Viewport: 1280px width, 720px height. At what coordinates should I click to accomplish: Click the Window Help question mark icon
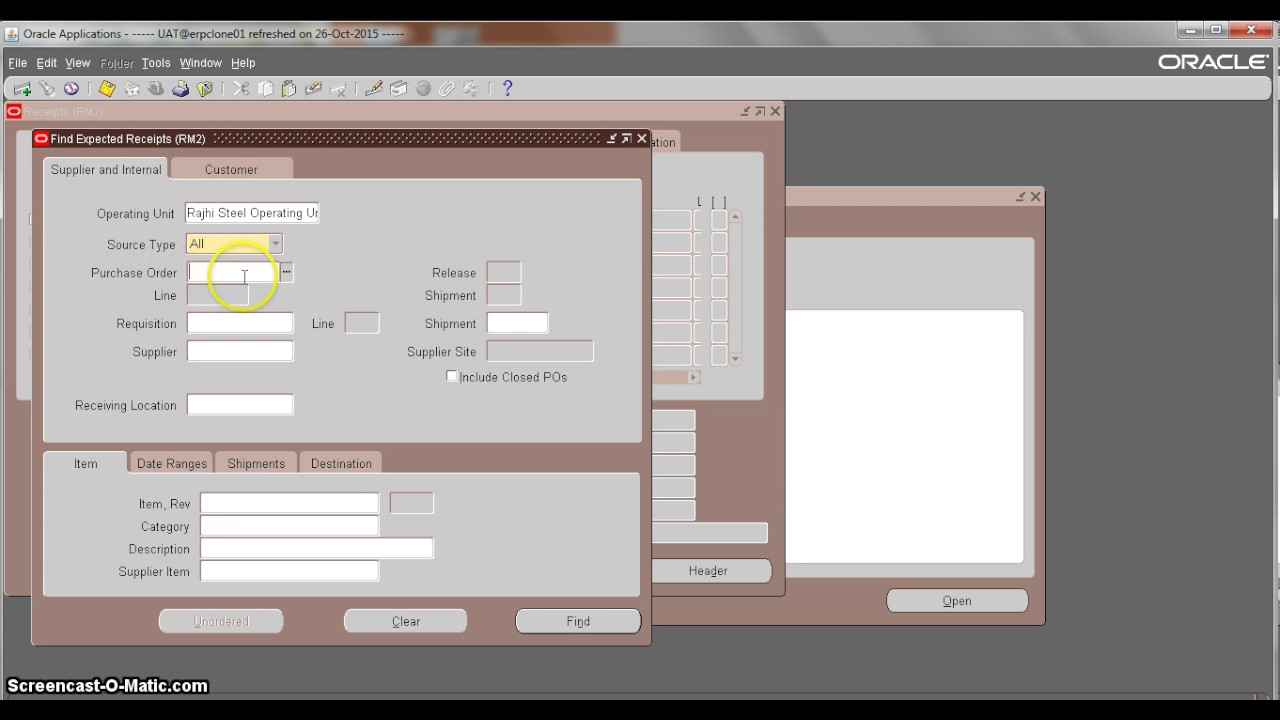click(507, 89)
